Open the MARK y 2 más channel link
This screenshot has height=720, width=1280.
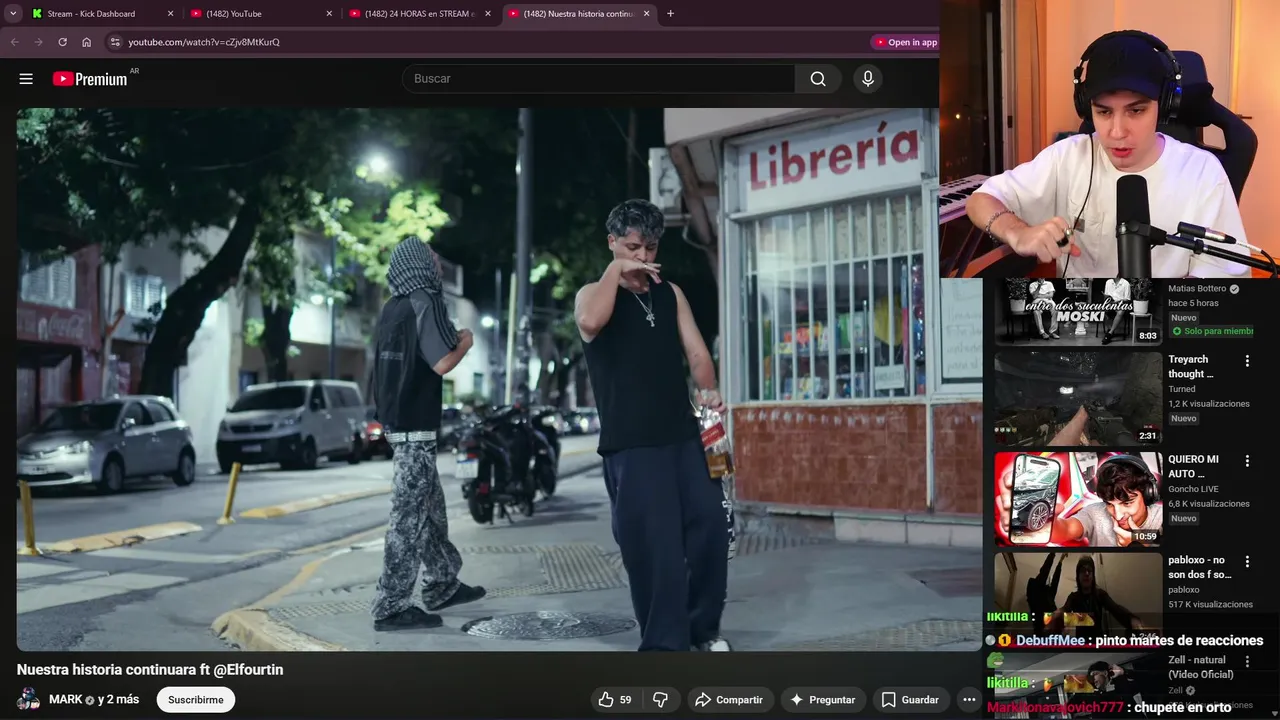coord(94,699)
